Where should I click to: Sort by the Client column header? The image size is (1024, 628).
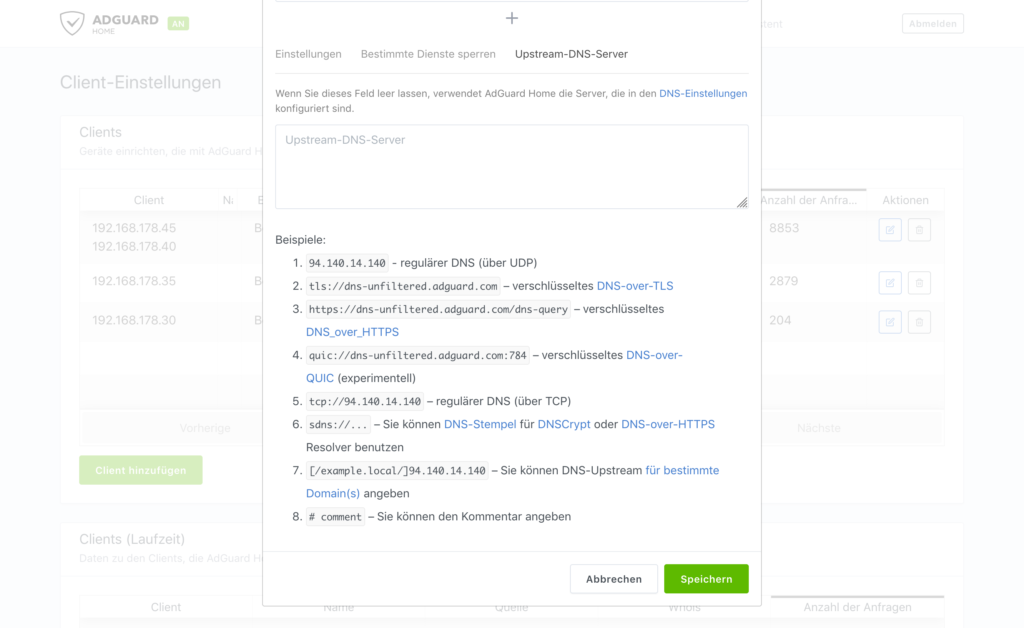pos(149,200)
